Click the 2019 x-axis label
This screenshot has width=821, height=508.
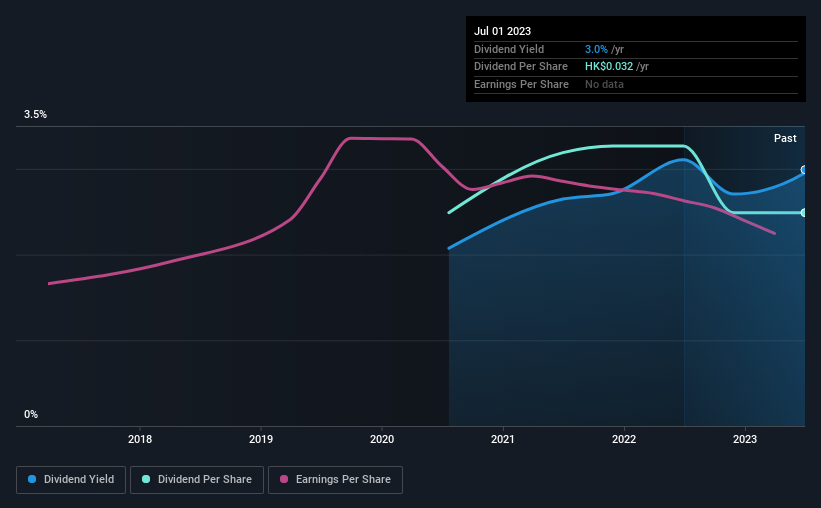(x=261, y=439)
